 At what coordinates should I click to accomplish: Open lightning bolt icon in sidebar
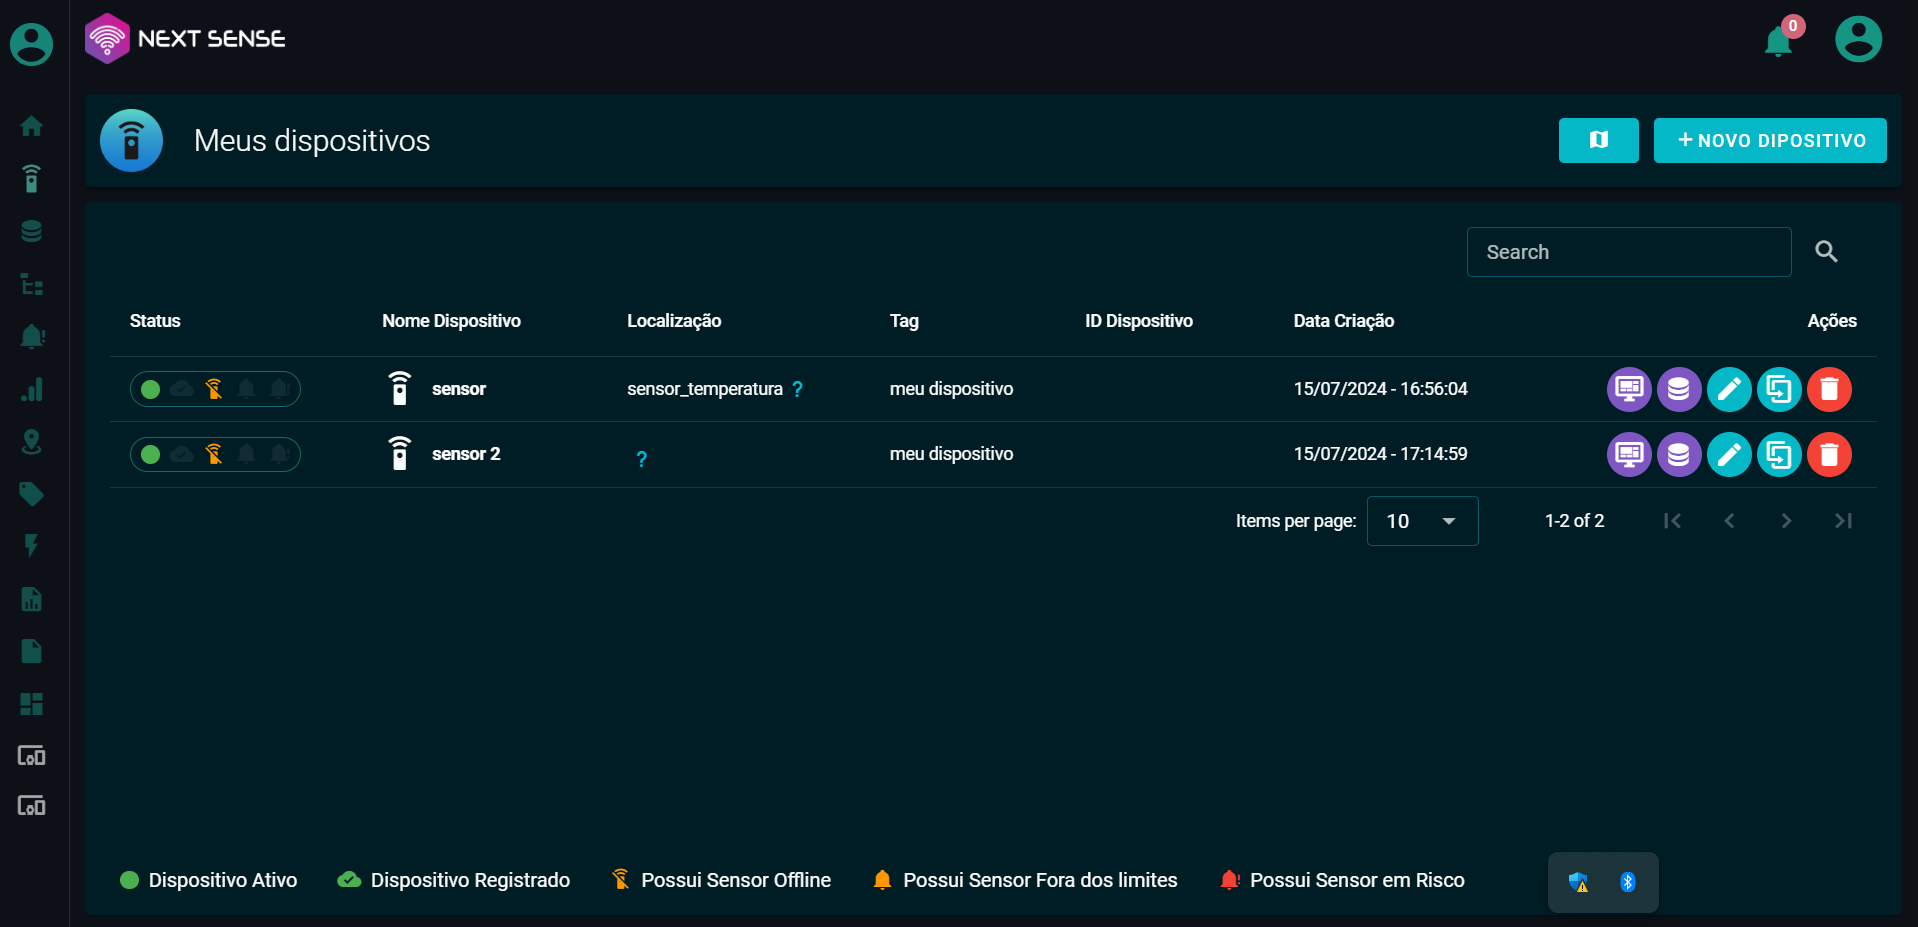point(32,546)
